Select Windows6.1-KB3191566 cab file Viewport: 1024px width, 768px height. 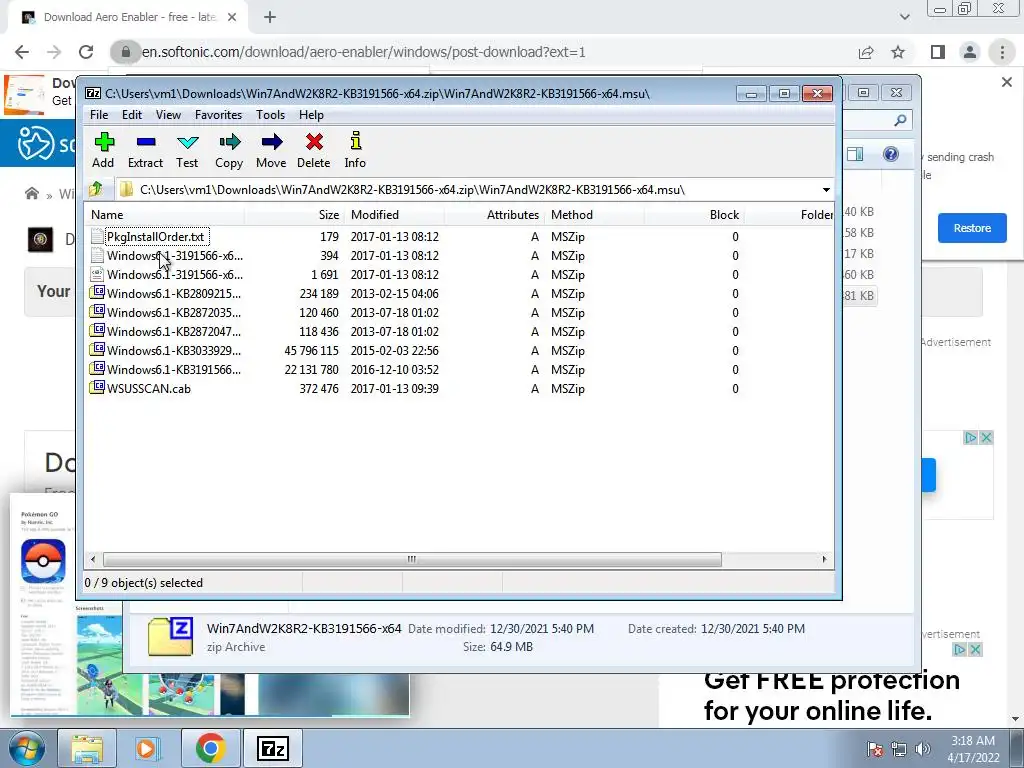174,370
